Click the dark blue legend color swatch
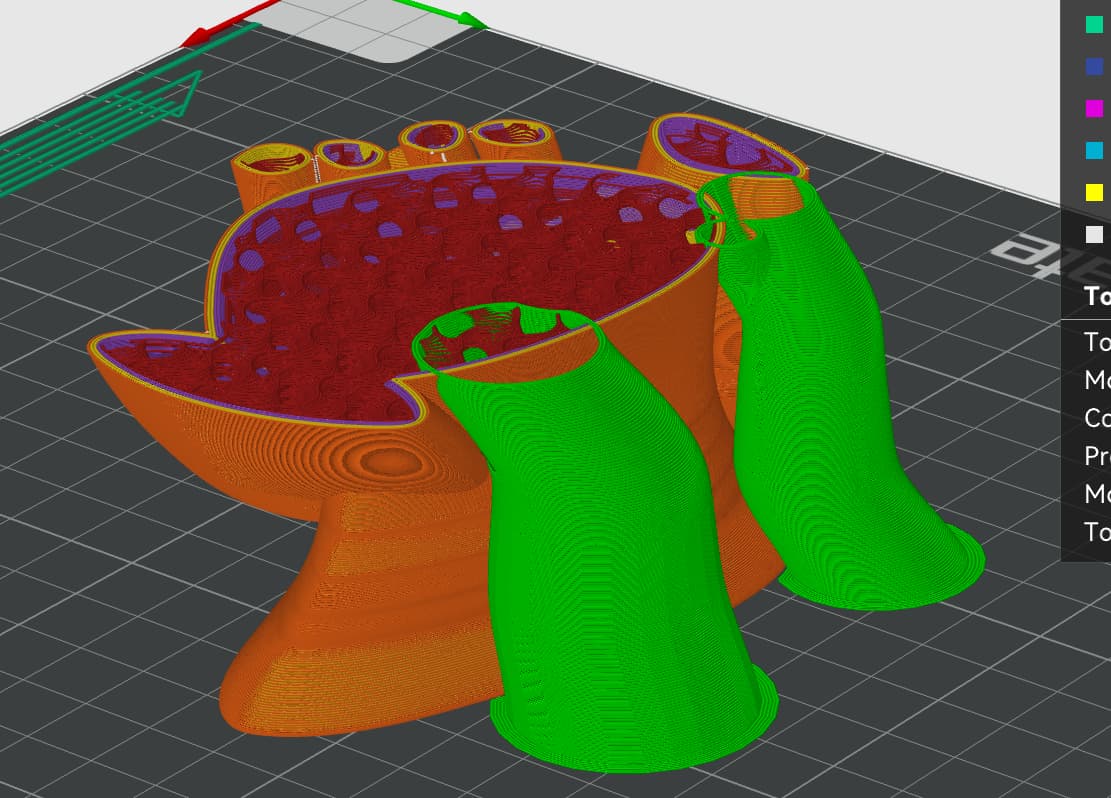Screen dimensions: 1111x798 click(1095, 66)
